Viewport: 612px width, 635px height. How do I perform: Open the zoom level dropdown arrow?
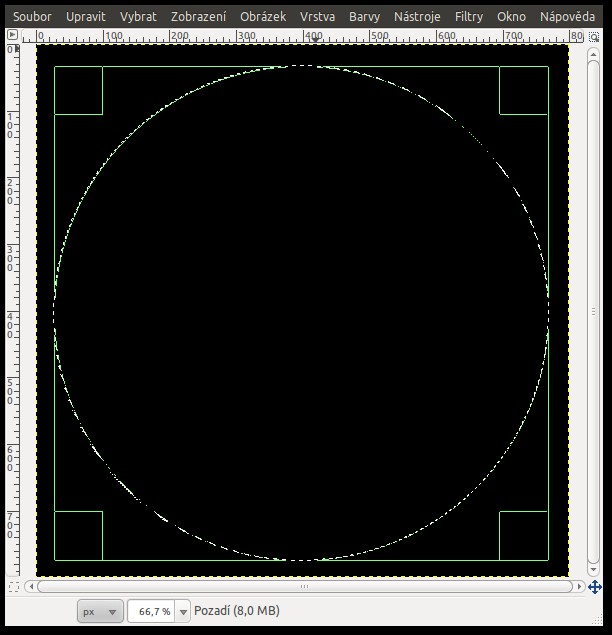[183, 612]
